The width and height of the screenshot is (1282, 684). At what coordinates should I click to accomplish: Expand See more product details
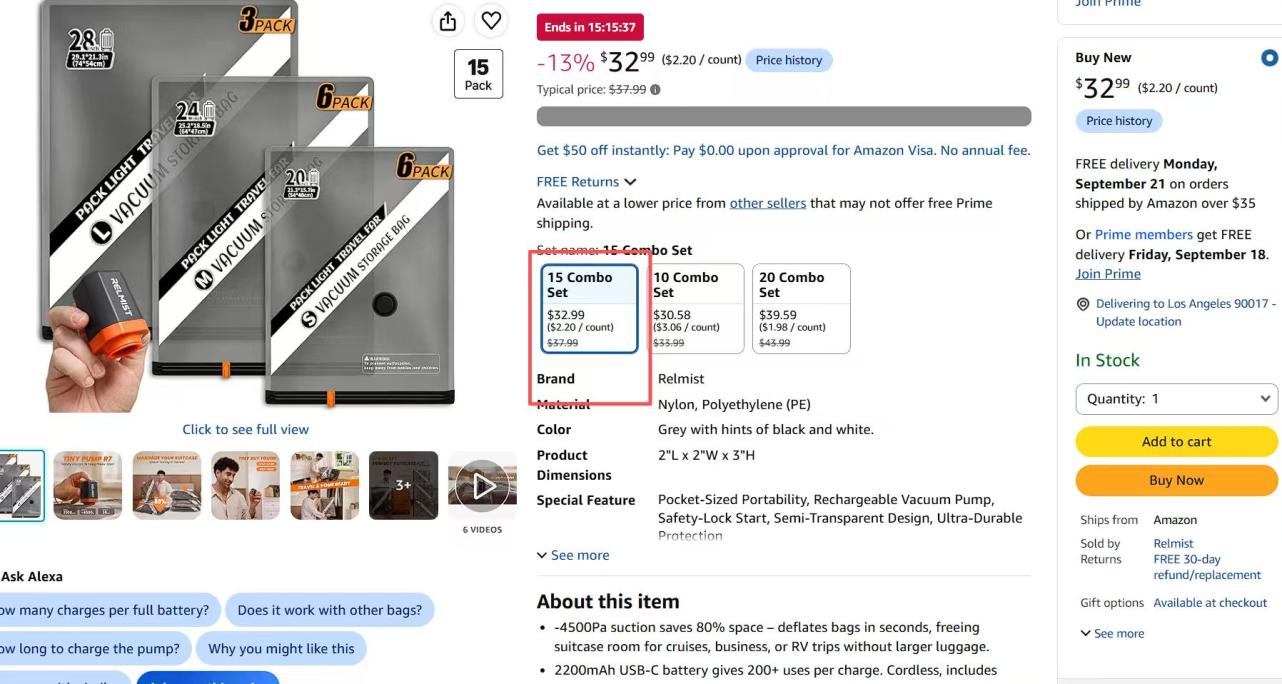[x=573, y=555]
